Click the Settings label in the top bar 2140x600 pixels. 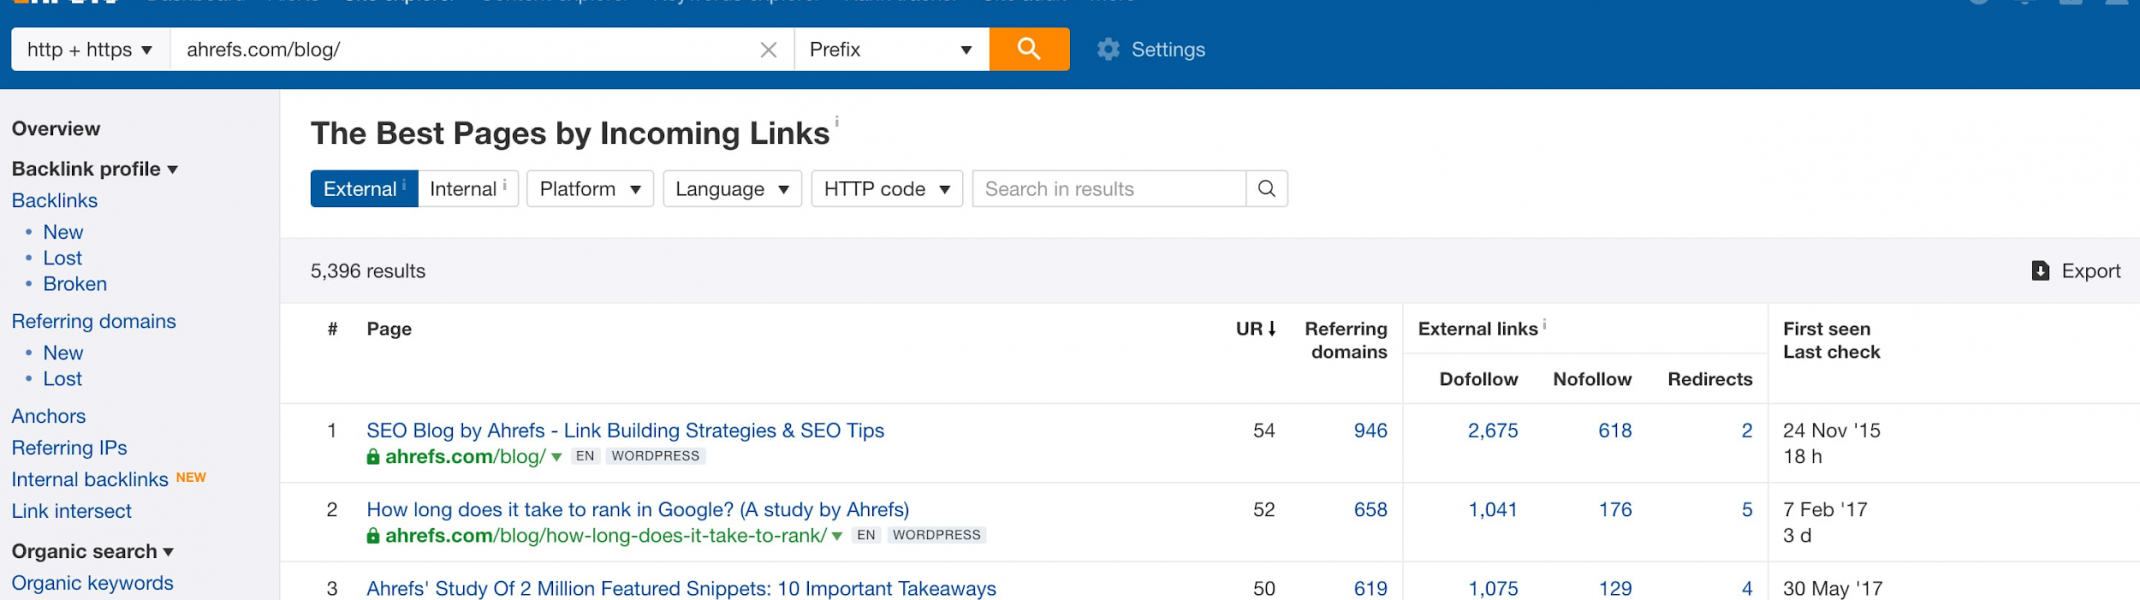1168,49
